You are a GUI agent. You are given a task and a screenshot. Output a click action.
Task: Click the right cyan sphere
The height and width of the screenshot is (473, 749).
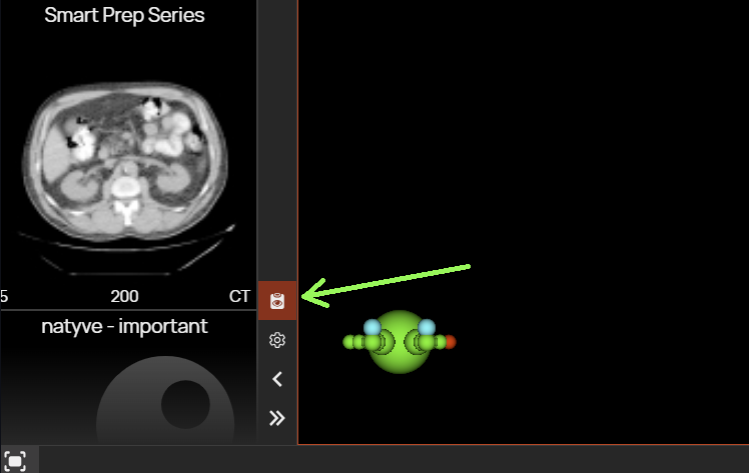click(427, 328)
